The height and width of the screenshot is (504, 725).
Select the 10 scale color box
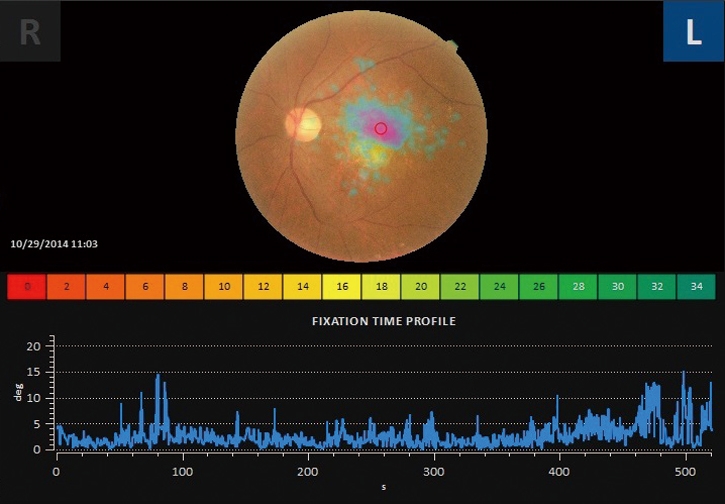click(224, 287)
